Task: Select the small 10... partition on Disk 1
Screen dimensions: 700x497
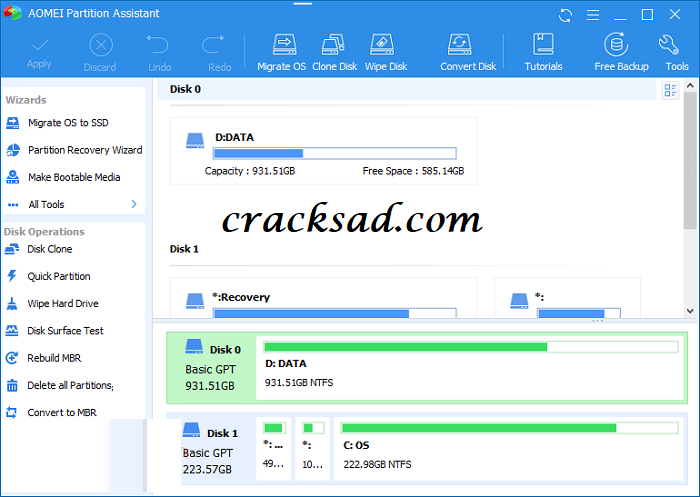Action: 312,449
